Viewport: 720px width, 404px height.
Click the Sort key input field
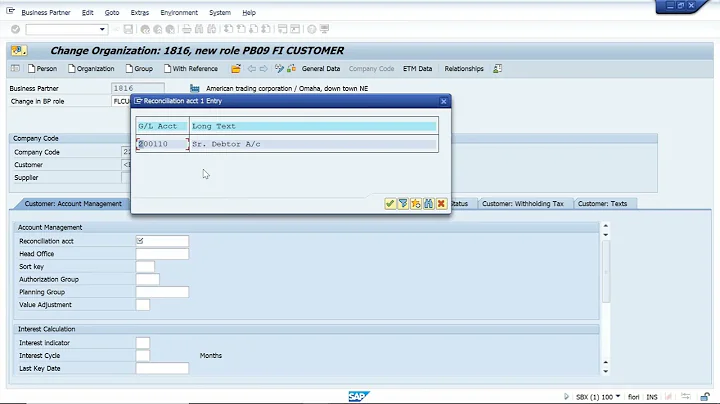pyautogui.click(x=145, y=267)
